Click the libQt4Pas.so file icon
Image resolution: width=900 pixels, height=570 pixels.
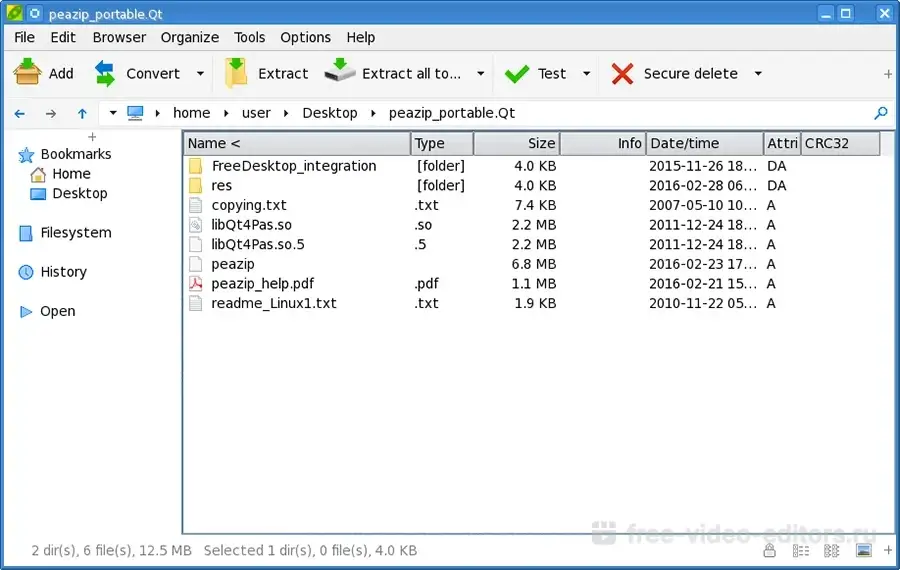[196, 225]
